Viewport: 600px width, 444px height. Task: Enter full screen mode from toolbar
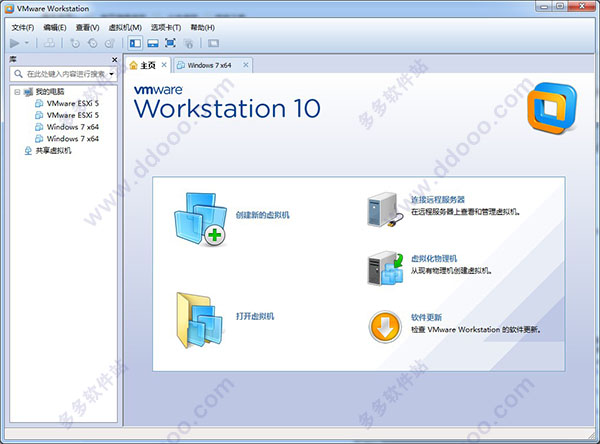click(170, 43)
